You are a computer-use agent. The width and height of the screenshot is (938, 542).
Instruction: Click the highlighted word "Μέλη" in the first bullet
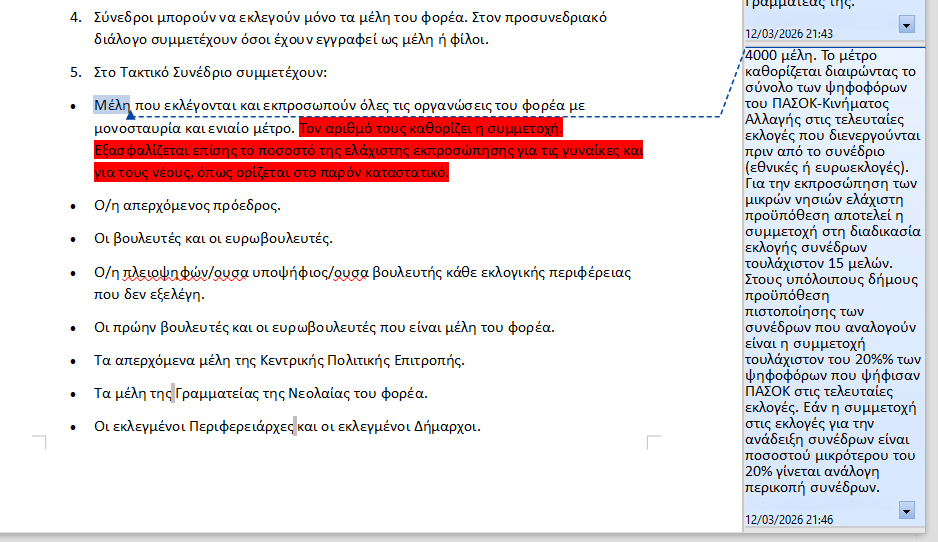point(112,105)
